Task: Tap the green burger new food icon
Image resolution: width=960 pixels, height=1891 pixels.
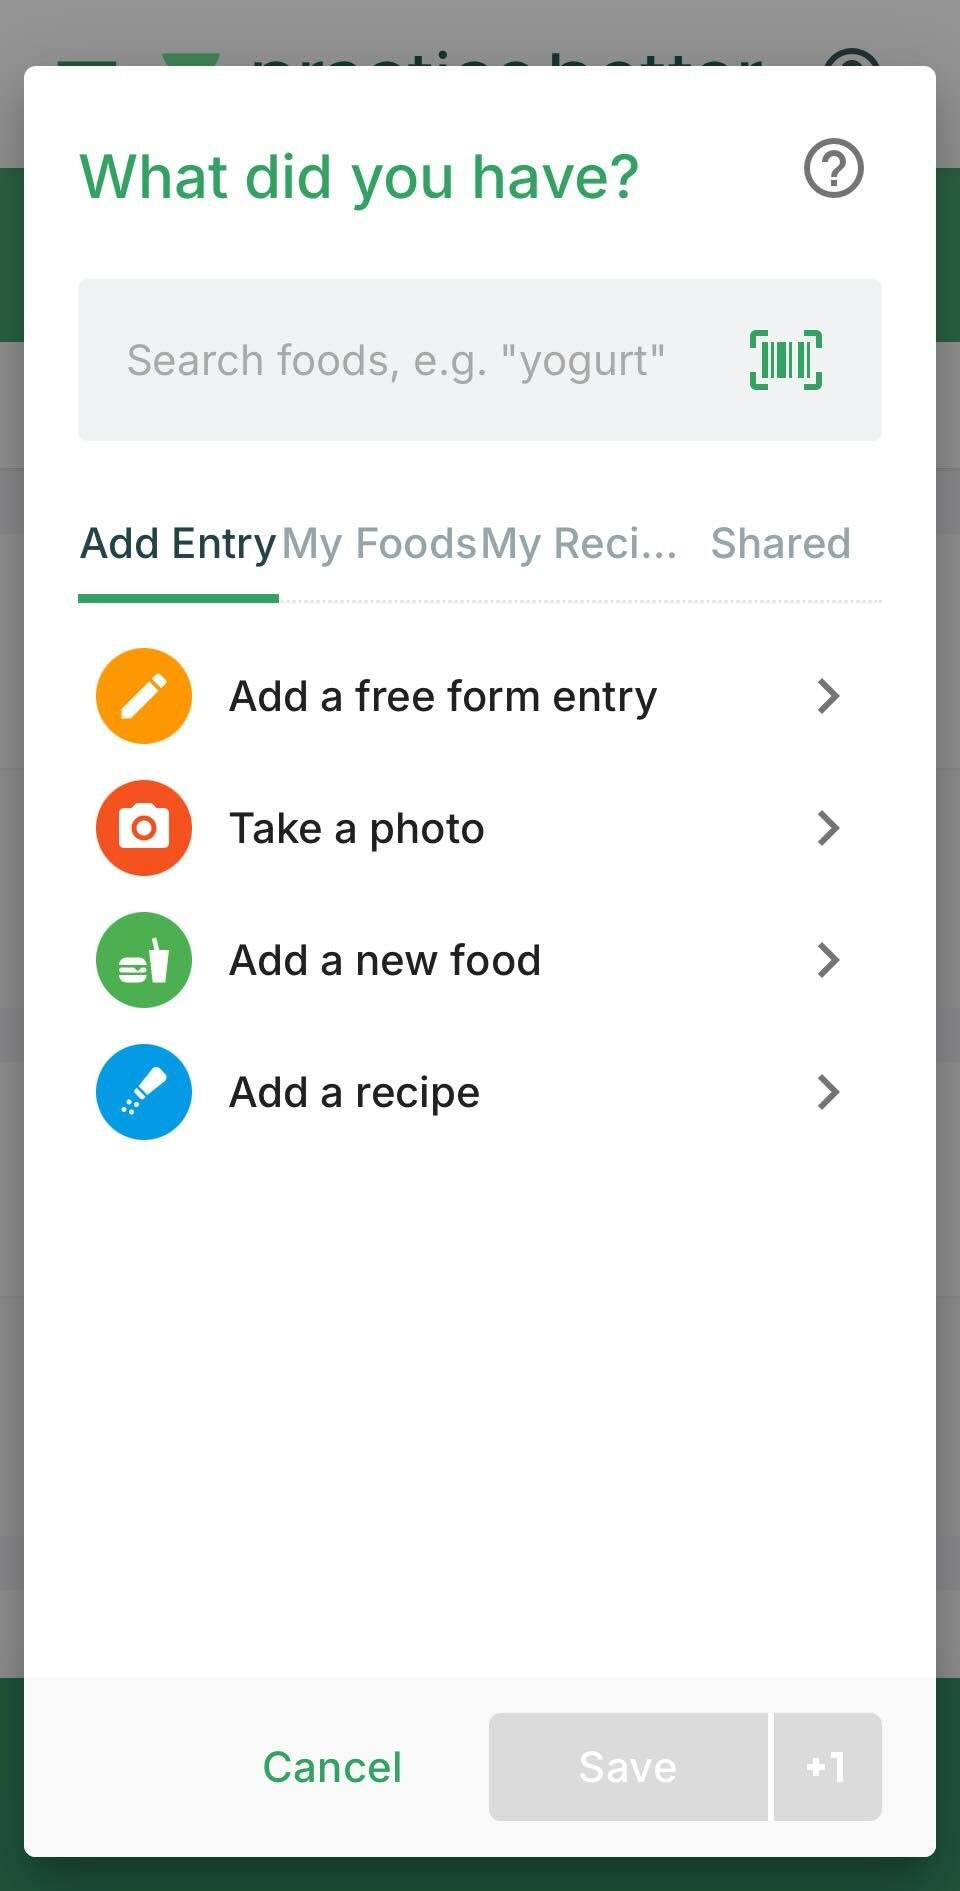Action: (144, 960)
